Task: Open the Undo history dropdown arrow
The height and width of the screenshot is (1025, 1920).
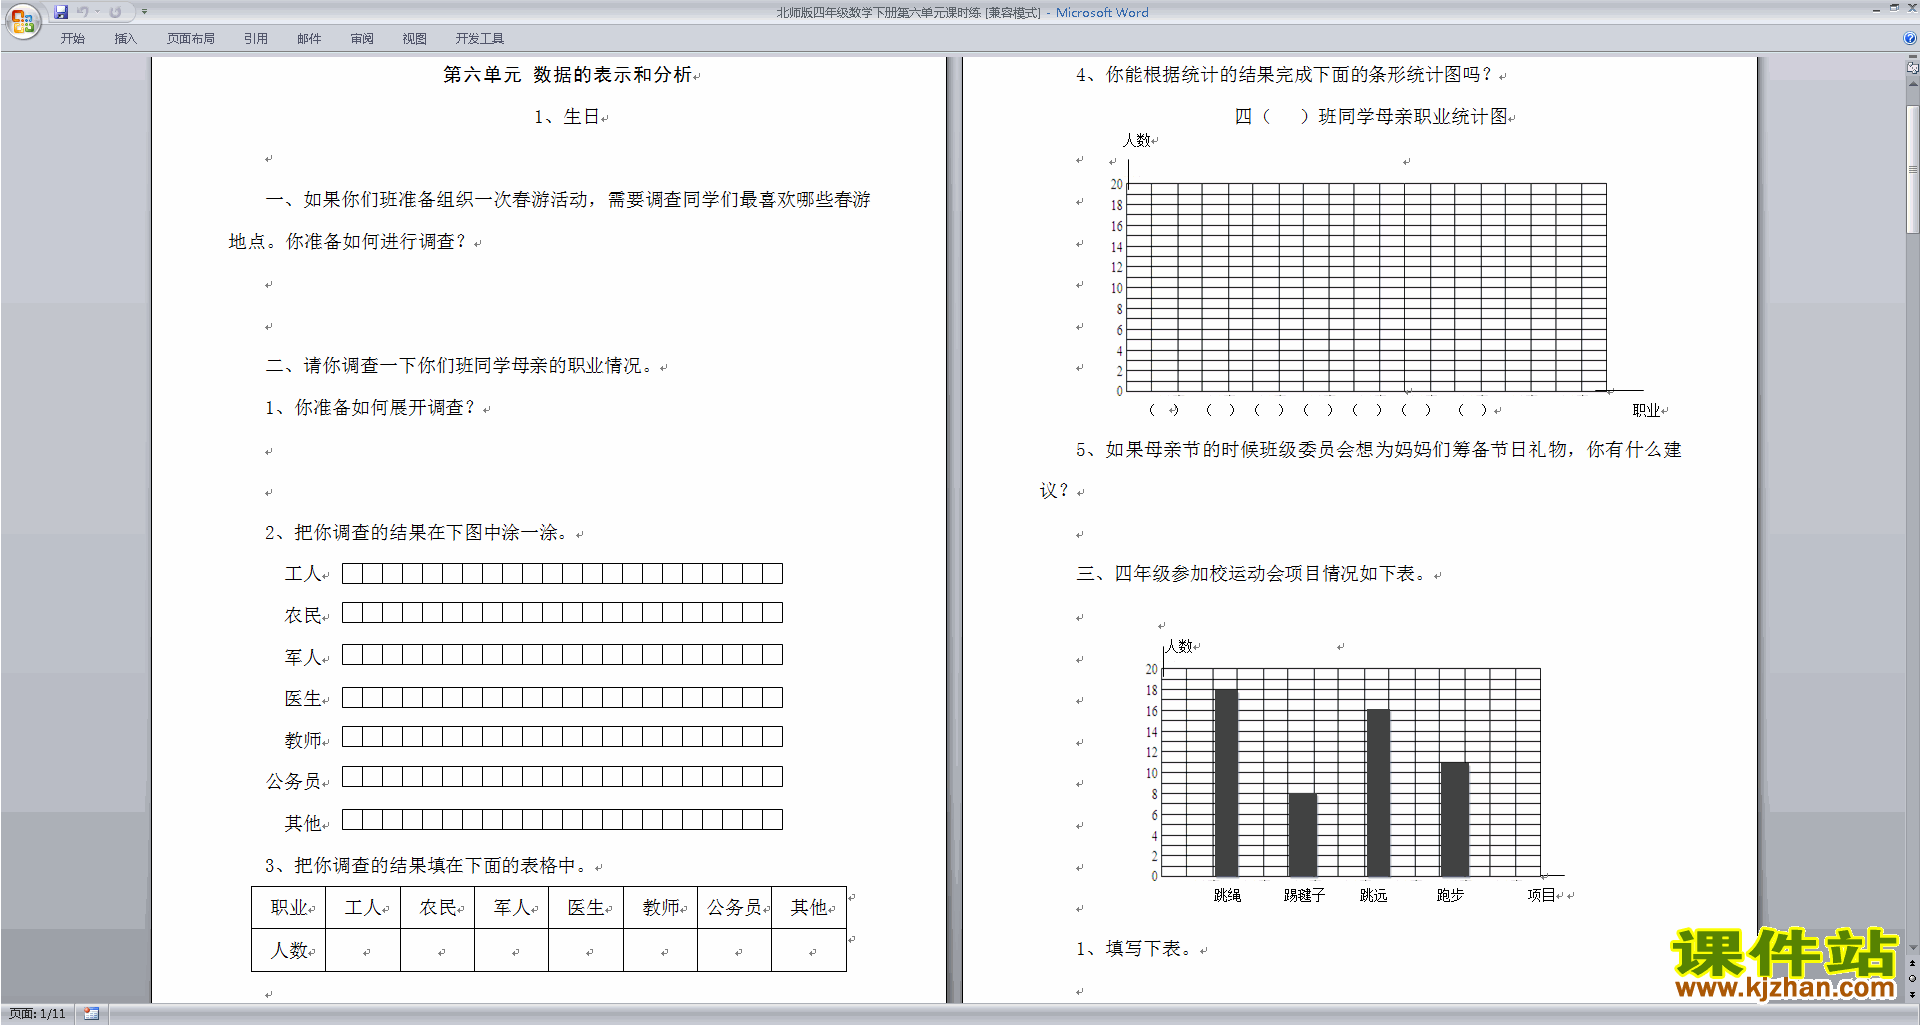Action: point(98,12)
